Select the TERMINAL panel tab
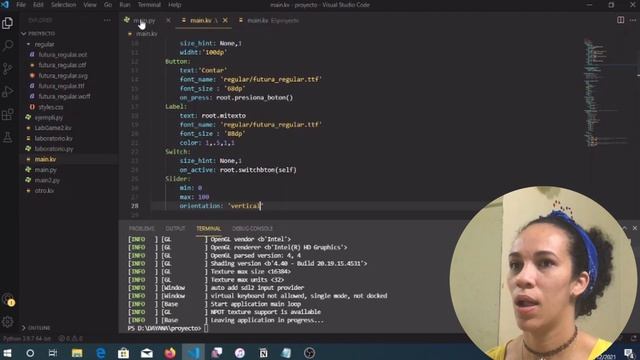This screenshot has width=640, height=360. [x=209, y=229]
